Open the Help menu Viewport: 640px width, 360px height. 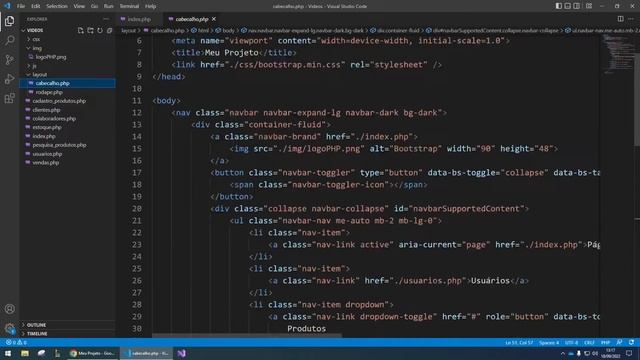(x=150, y=6)
